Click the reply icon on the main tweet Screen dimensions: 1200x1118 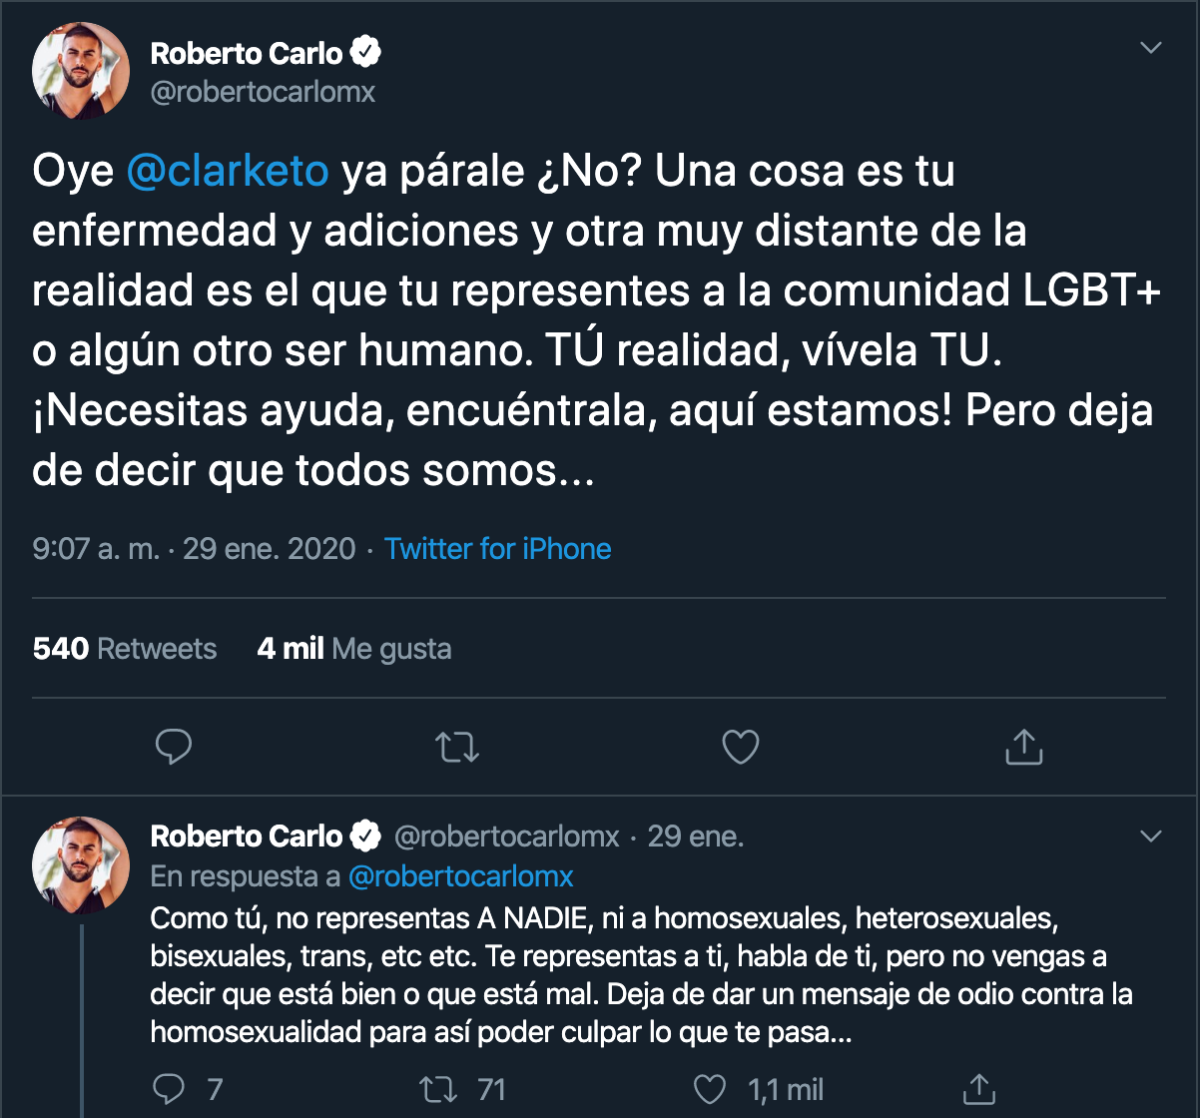coord(173,746)
